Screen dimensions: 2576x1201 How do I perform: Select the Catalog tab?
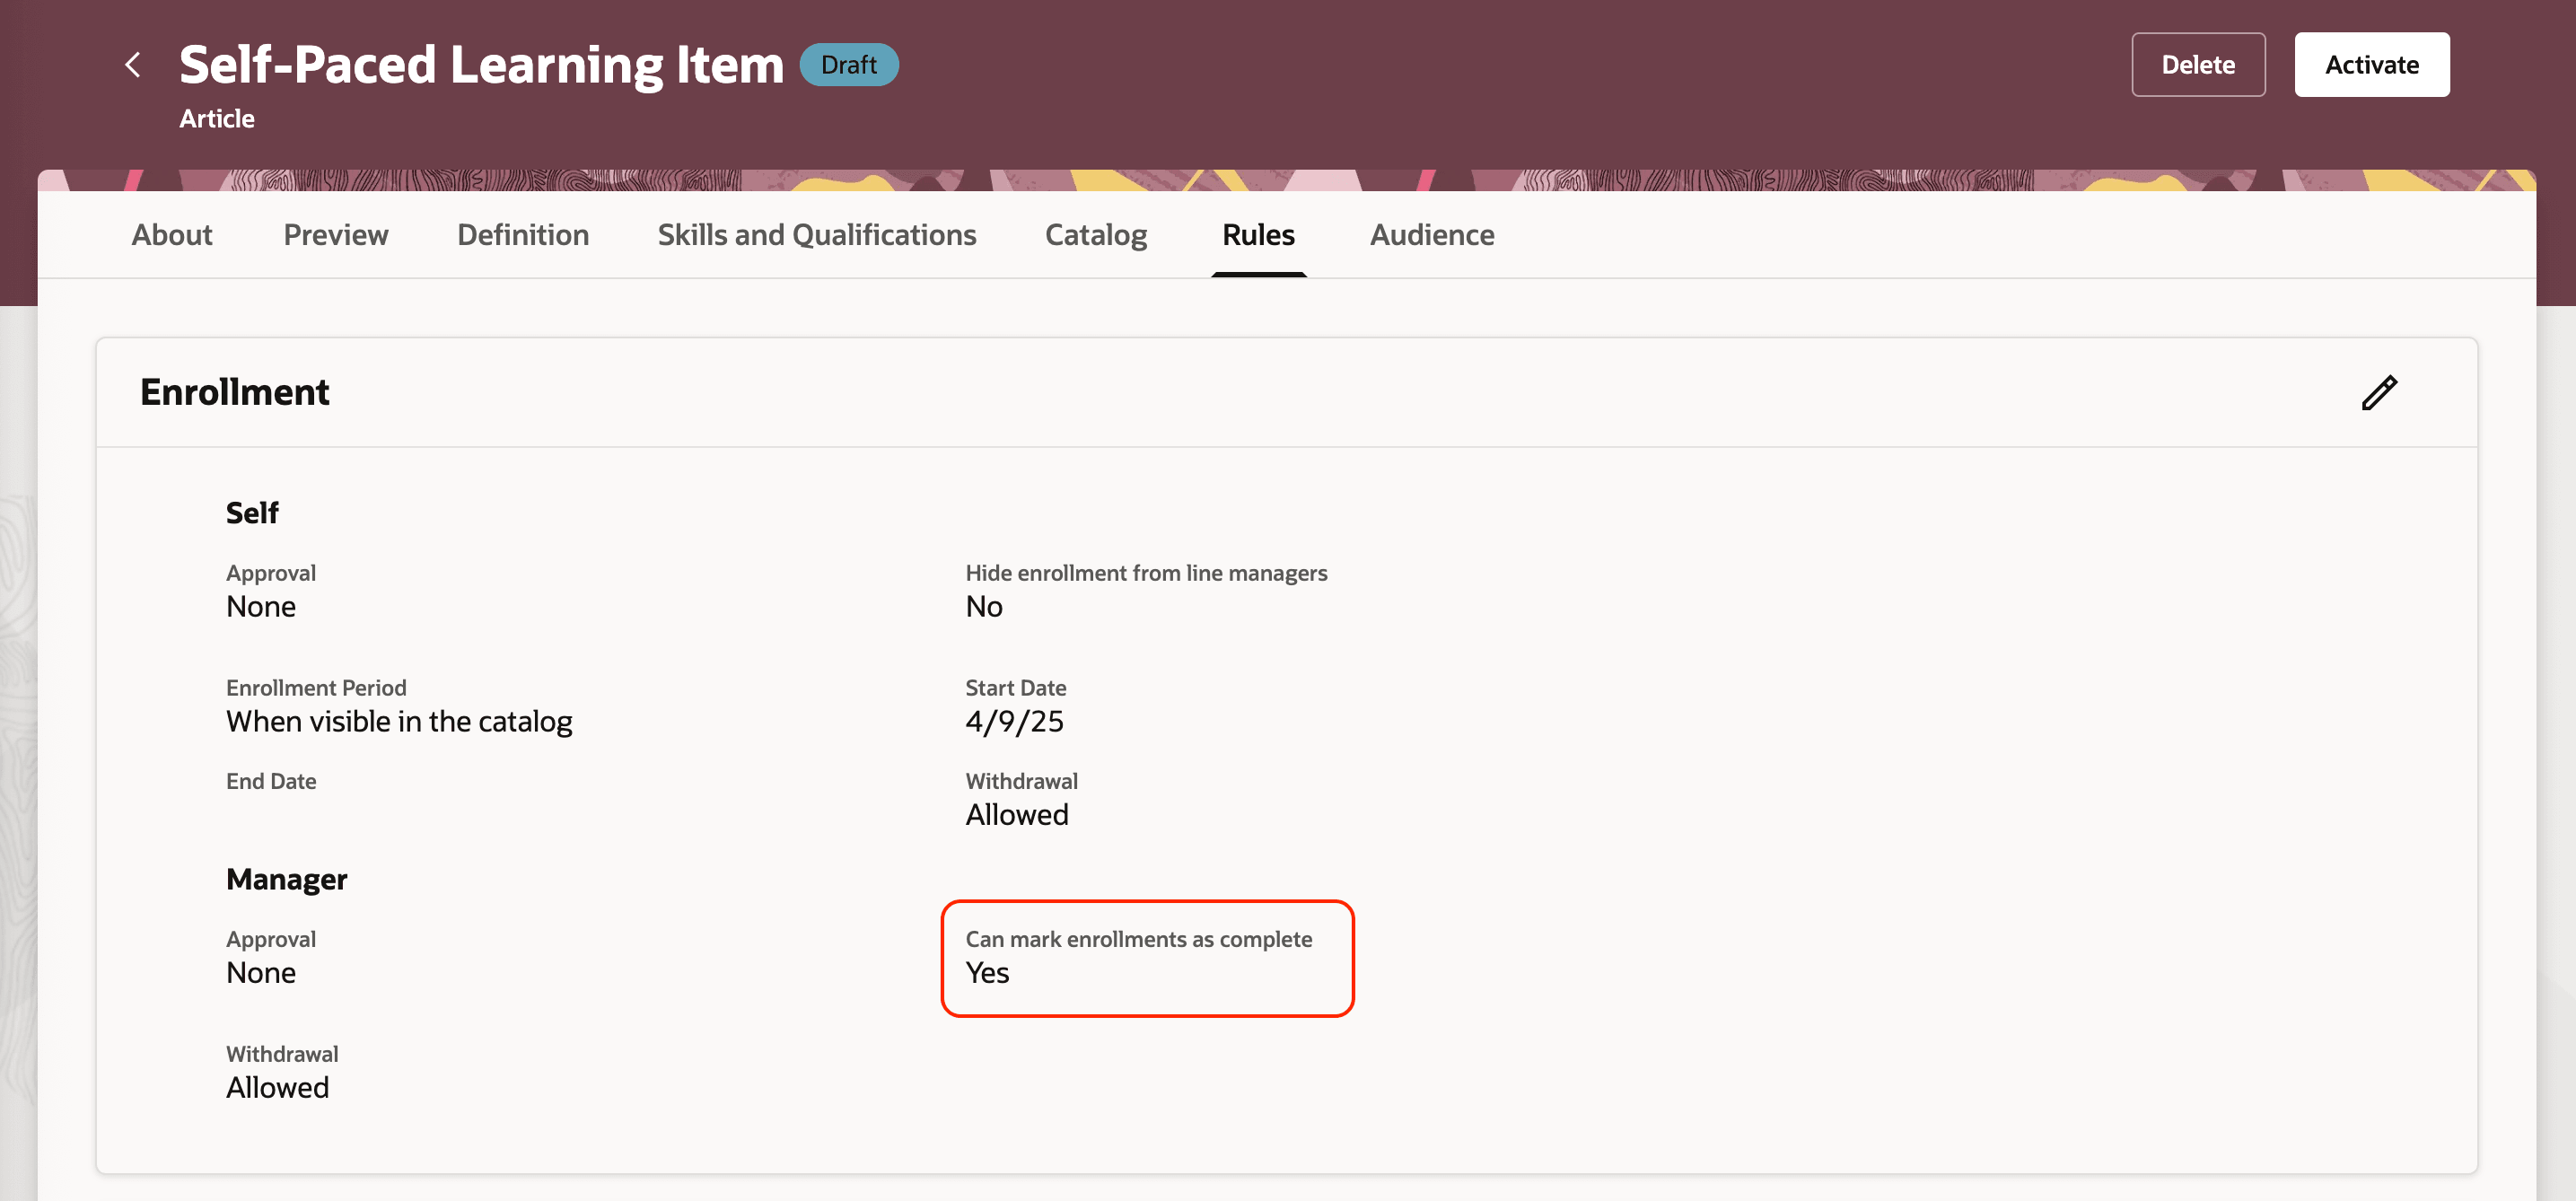pyautogui.click(x=1095, y=235)
